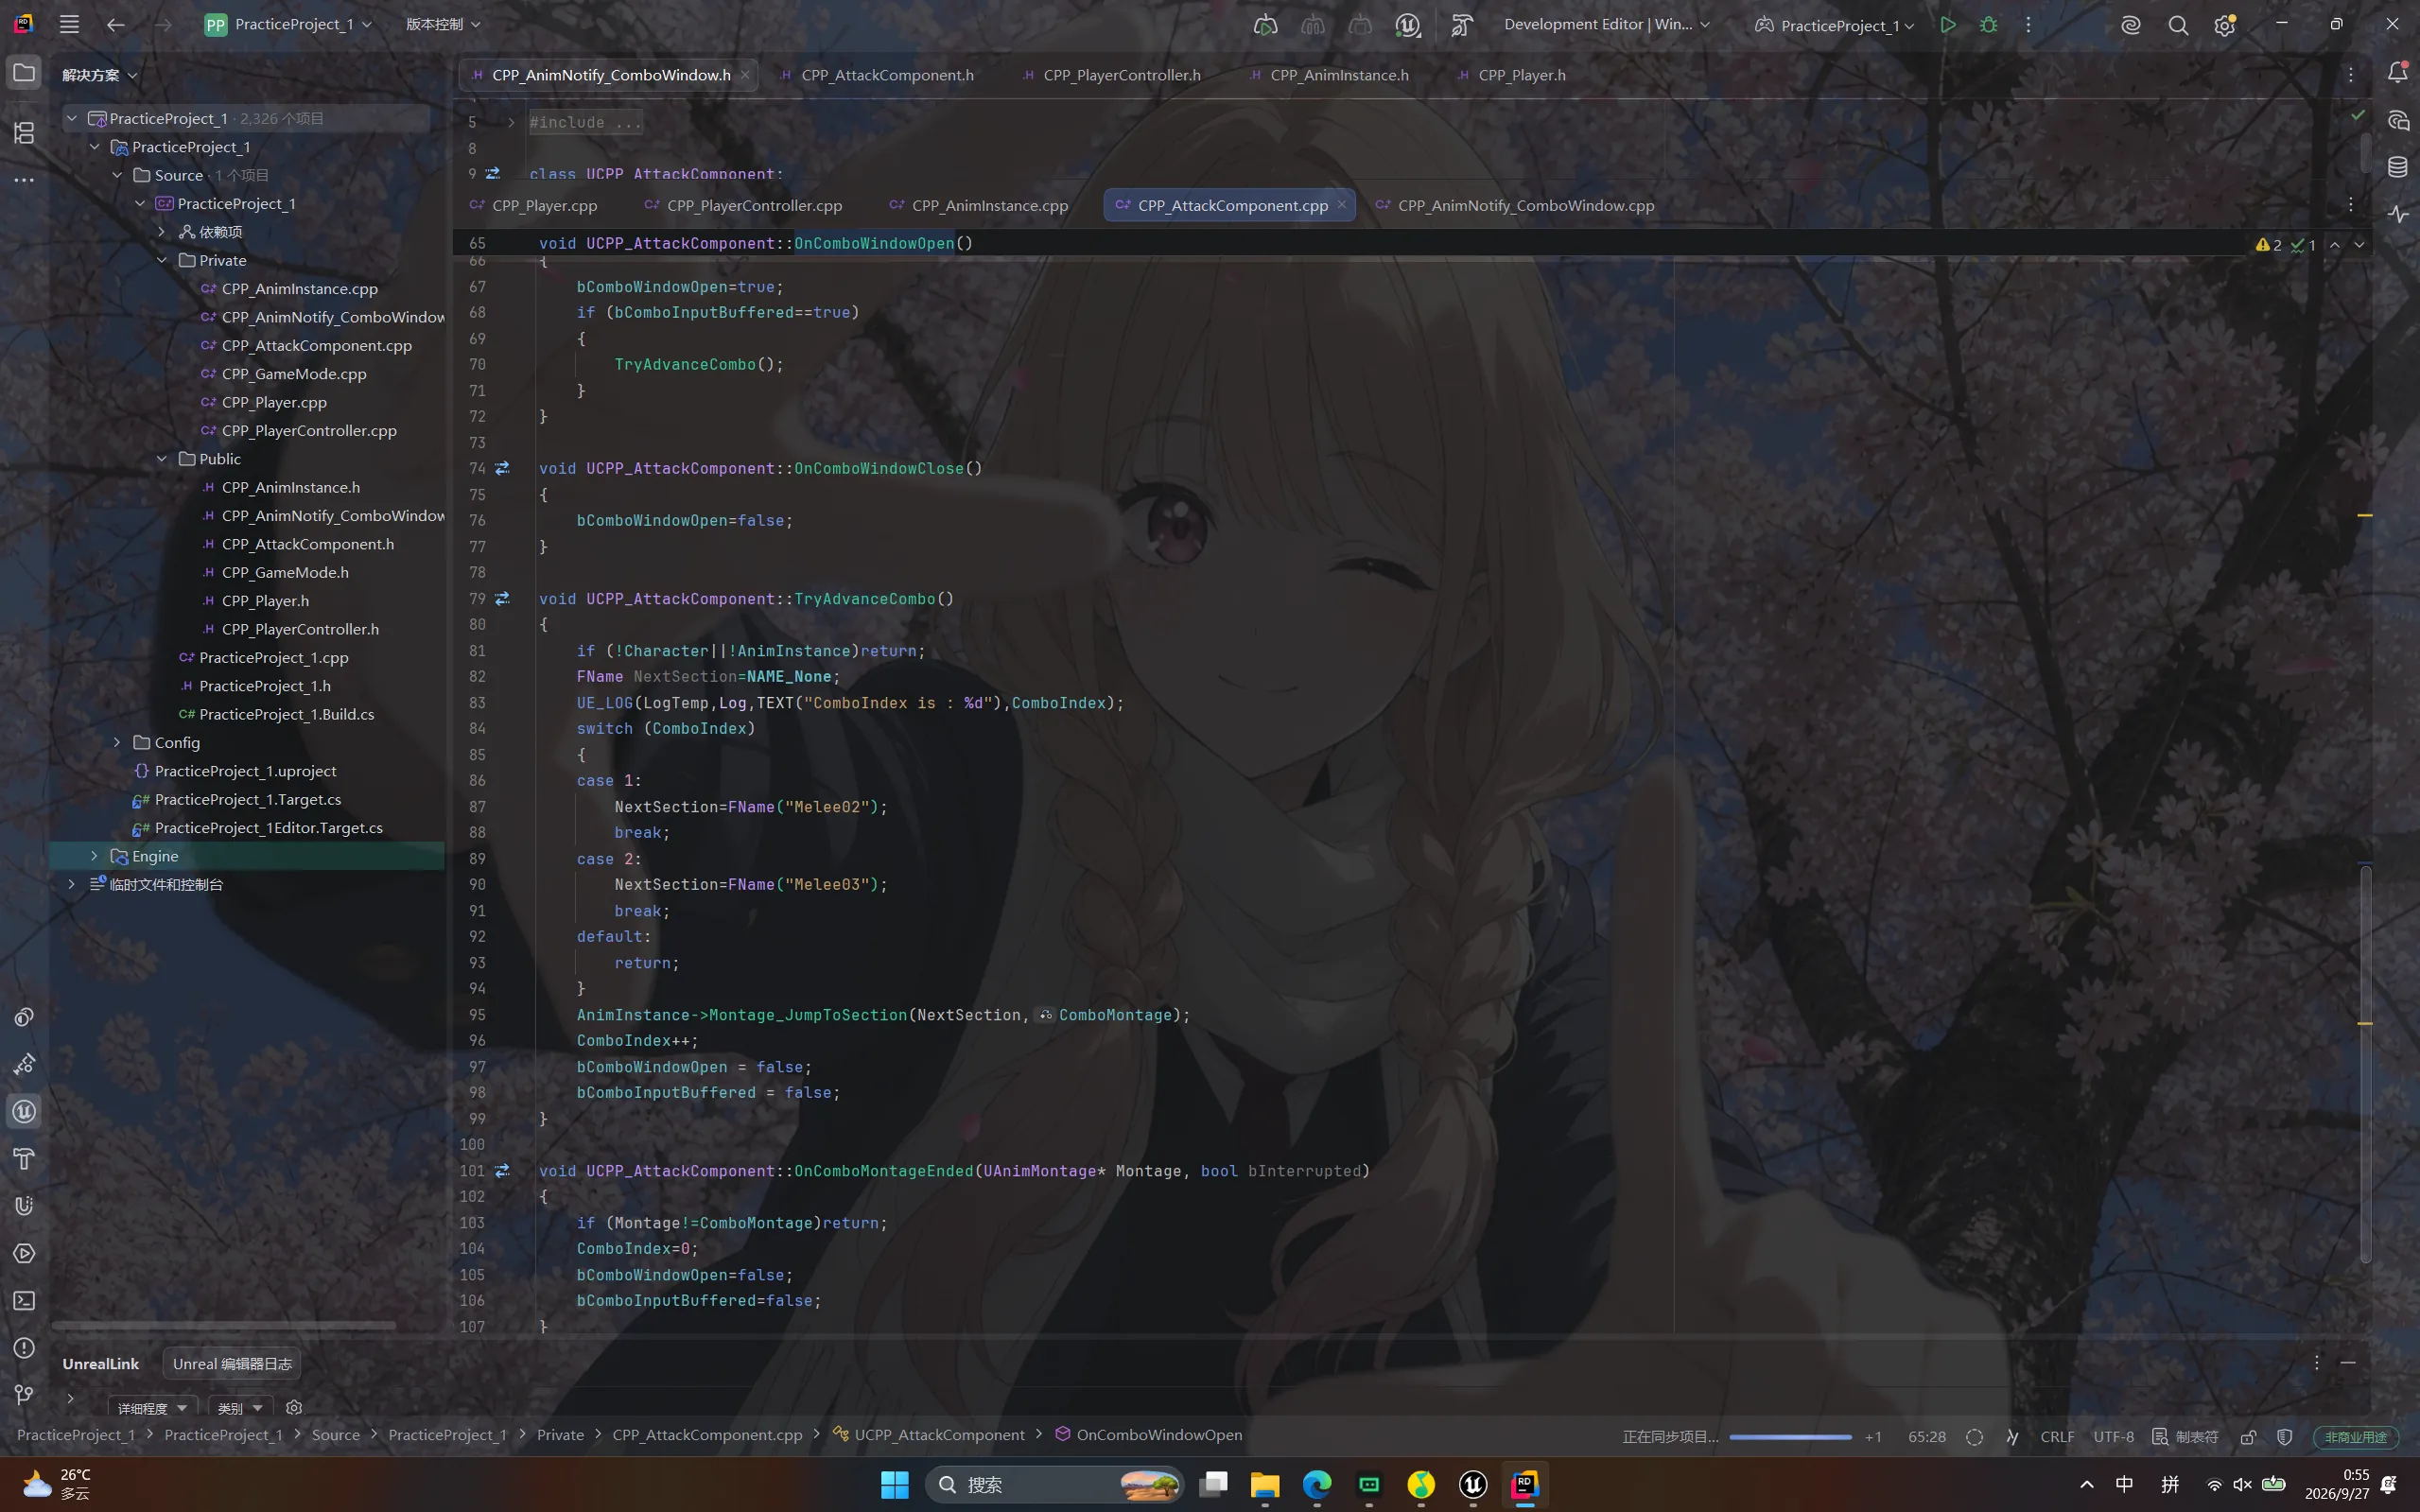Click the solution tree horizontal scrollbar
Screen dimensions: 2420x1512
point(225,1326)
